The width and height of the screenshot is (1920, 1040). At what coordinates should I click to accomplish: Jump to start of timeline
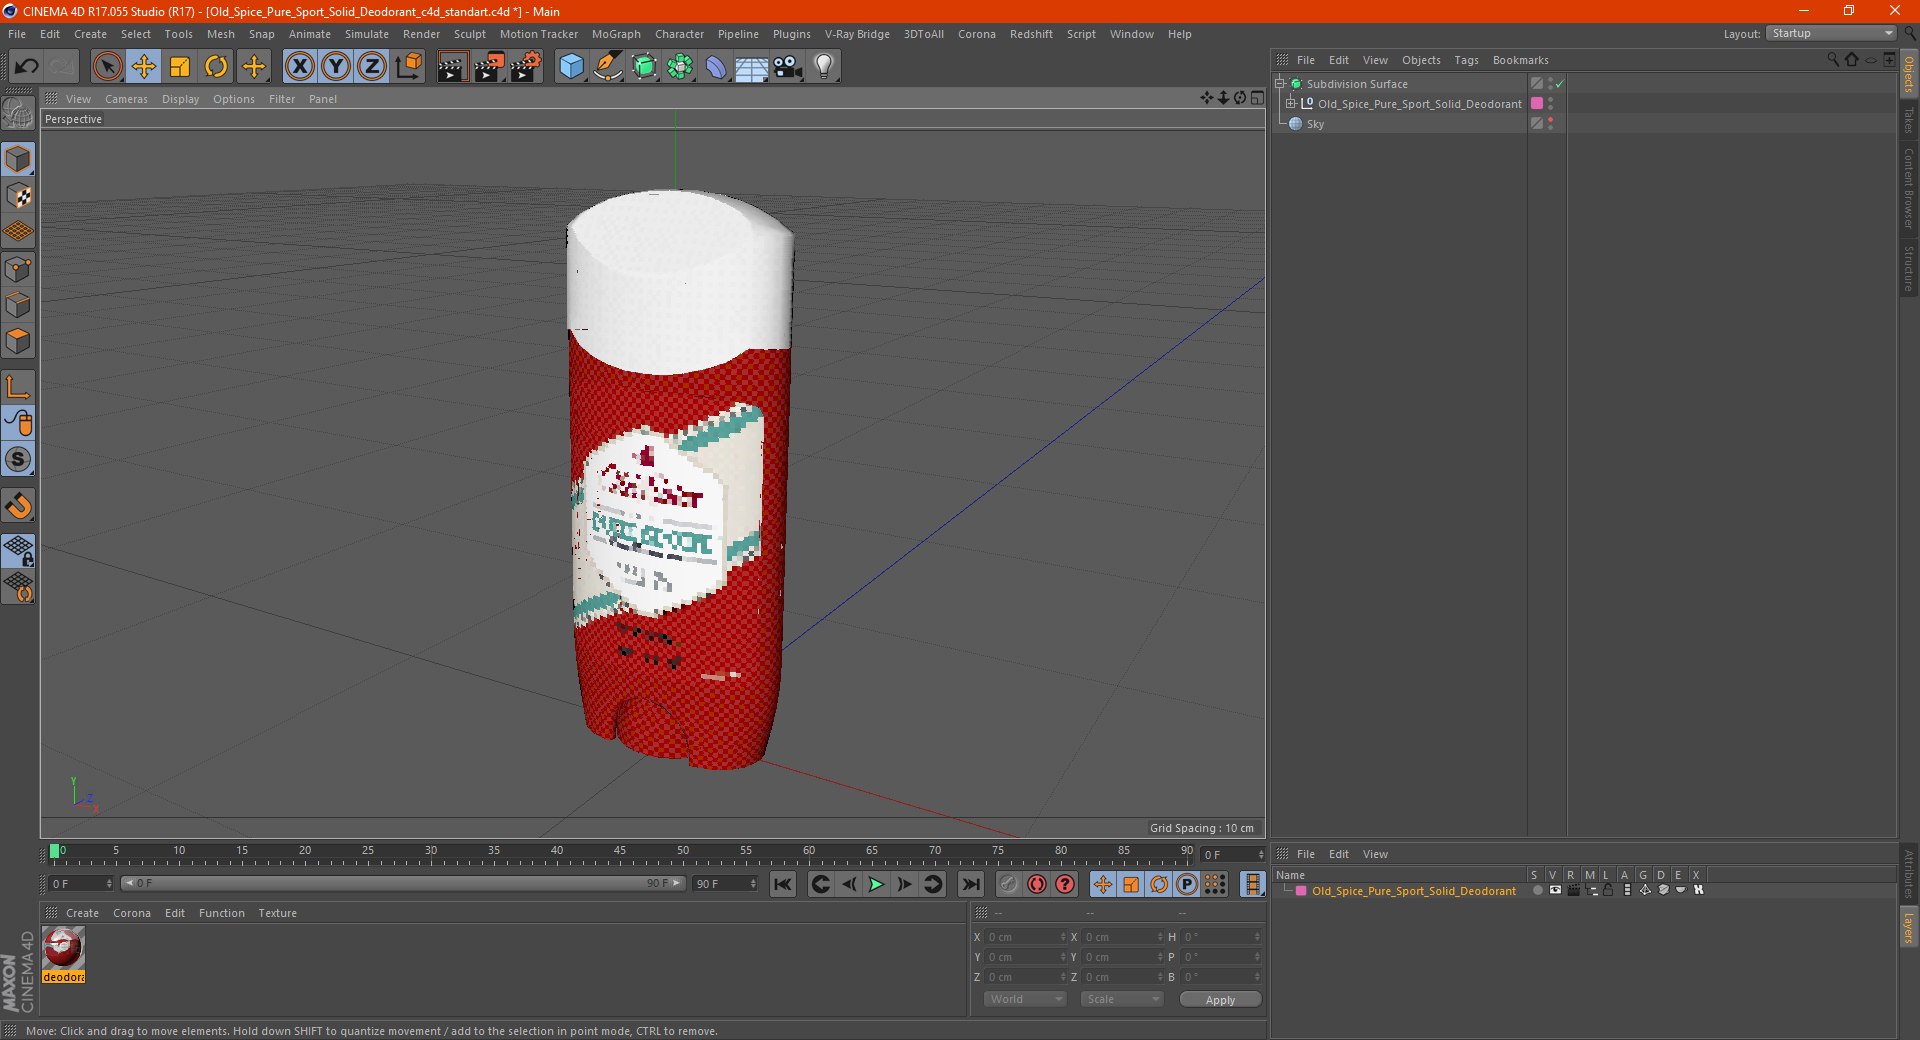coord(783,884)
